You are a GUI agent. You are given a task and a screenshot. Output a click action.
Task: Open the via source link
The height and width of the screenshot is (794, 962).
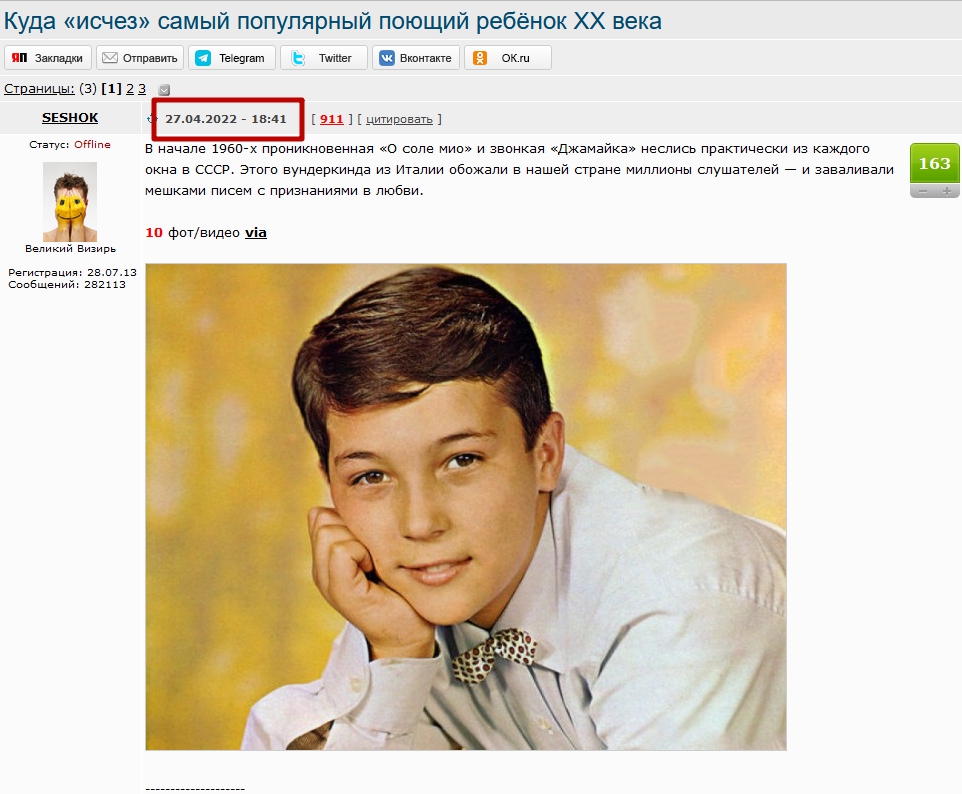pos(256,233)
